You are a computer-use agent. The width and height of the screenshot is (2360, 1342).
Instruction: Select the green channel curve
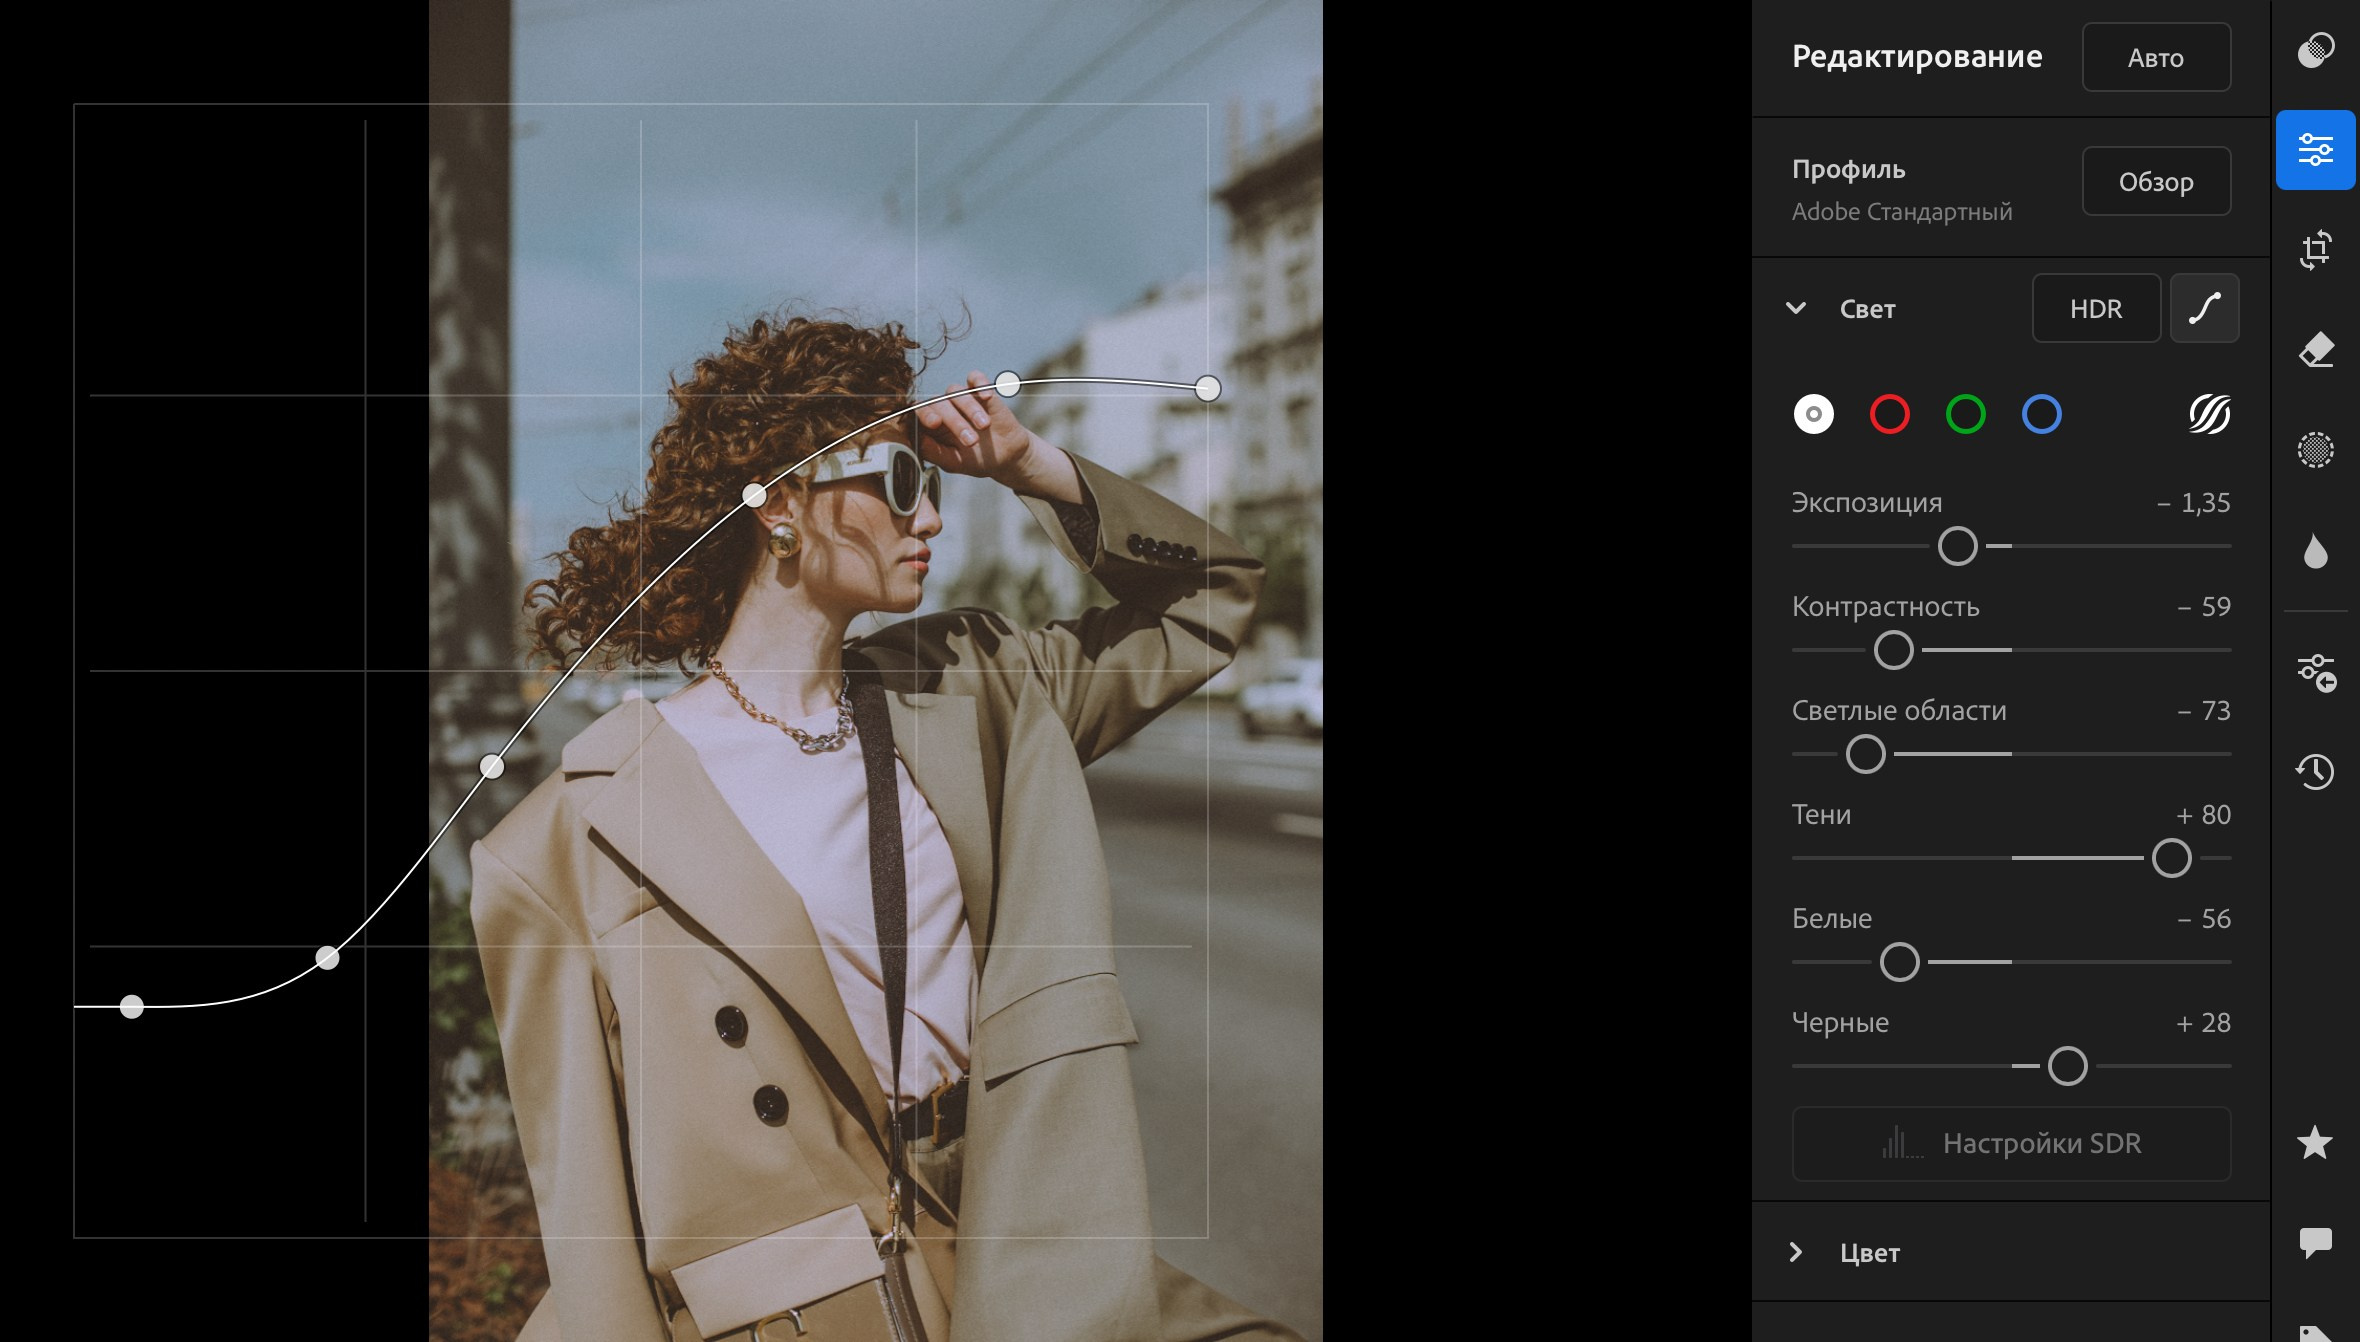[x=1965, y=414]
